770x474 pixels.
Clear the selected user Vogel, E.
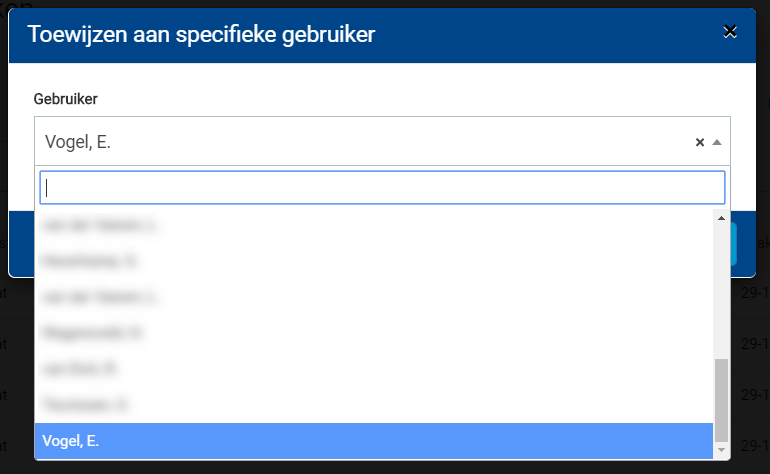(700, 142)
